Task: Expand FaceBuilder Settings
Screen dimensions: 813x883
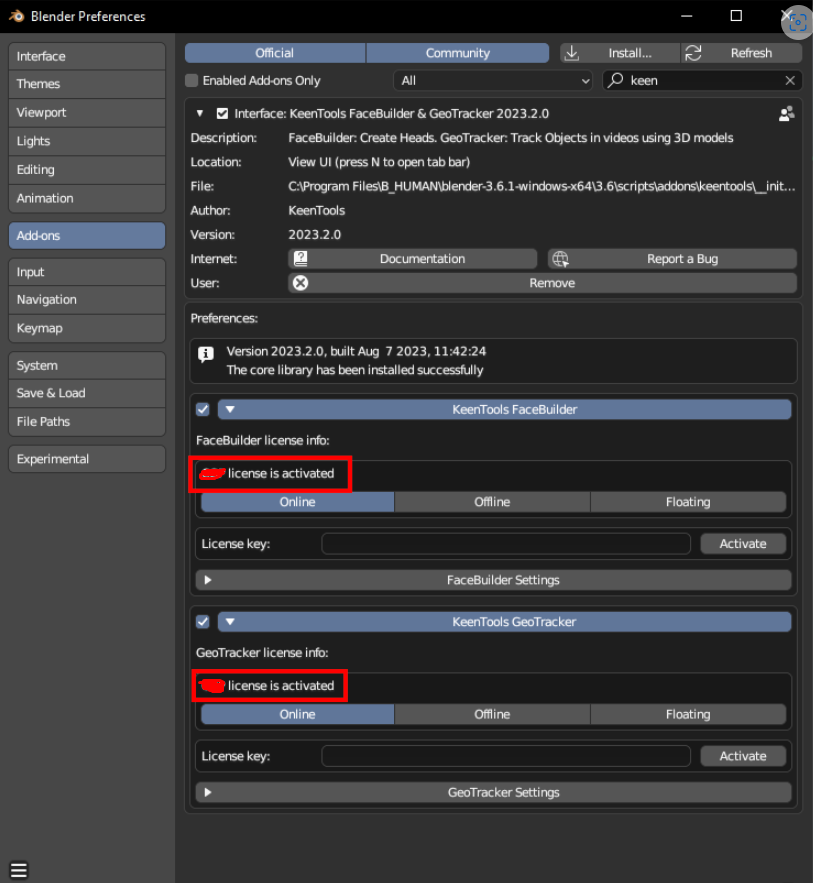Action: [493, 580]
